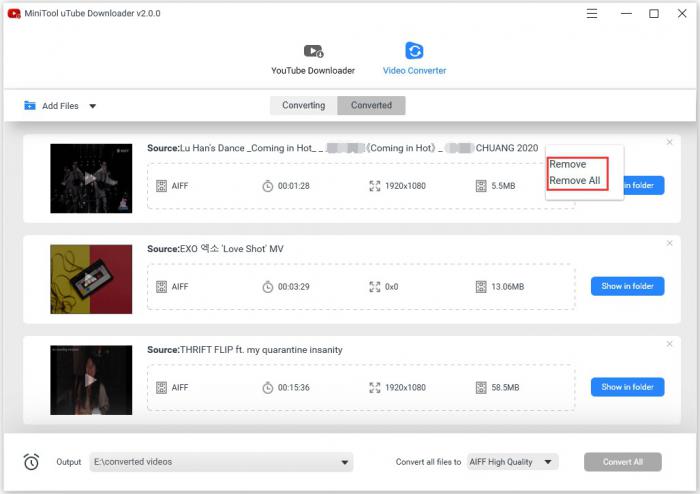Open the AIFF High Quality format dropdown
This screenshot has width=700, height=494.
(547, 462)
